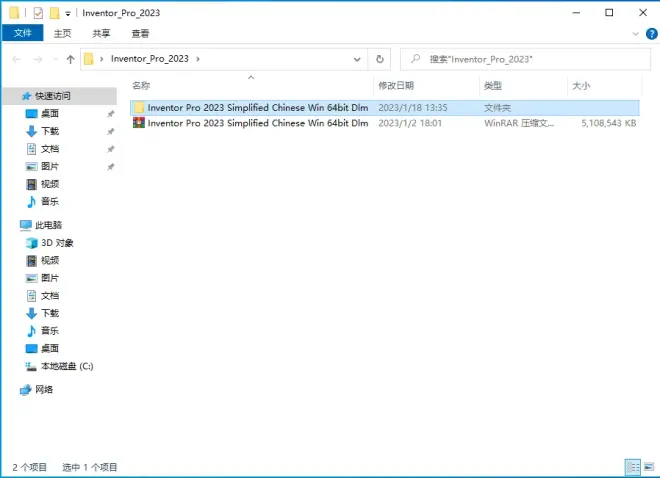Screen dimensions: 660x478
Task: Switch to the 主页 ribbon tab
Action: click(62, 33)
